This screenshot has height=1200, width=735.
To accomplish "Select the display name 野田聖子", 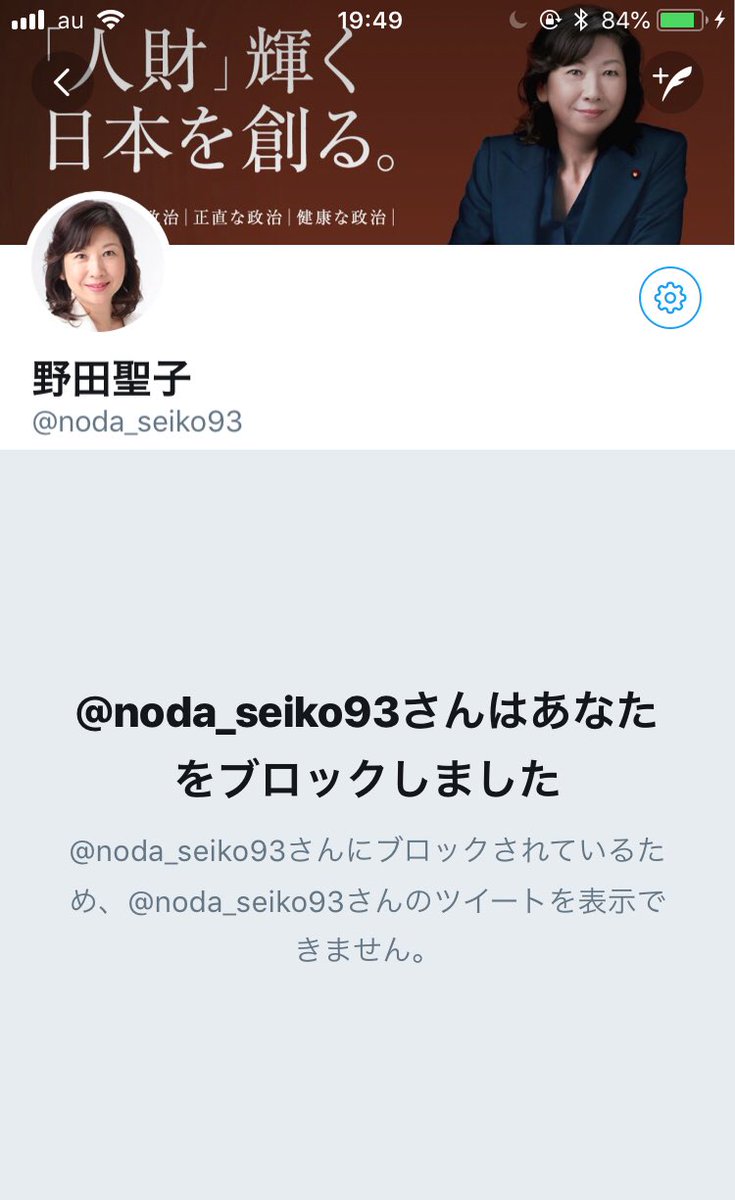I will click(x=111, y=379).
